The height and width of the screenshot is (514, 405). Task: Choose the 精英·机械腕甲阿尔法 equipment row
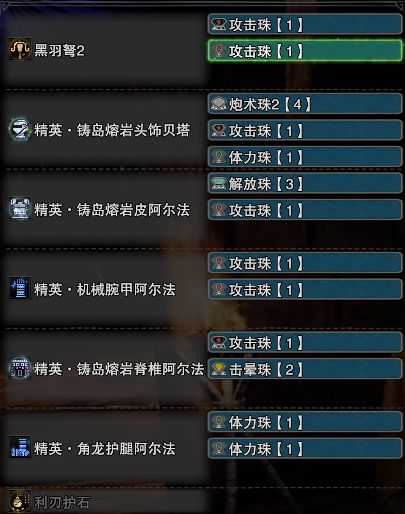coord(103,289)
